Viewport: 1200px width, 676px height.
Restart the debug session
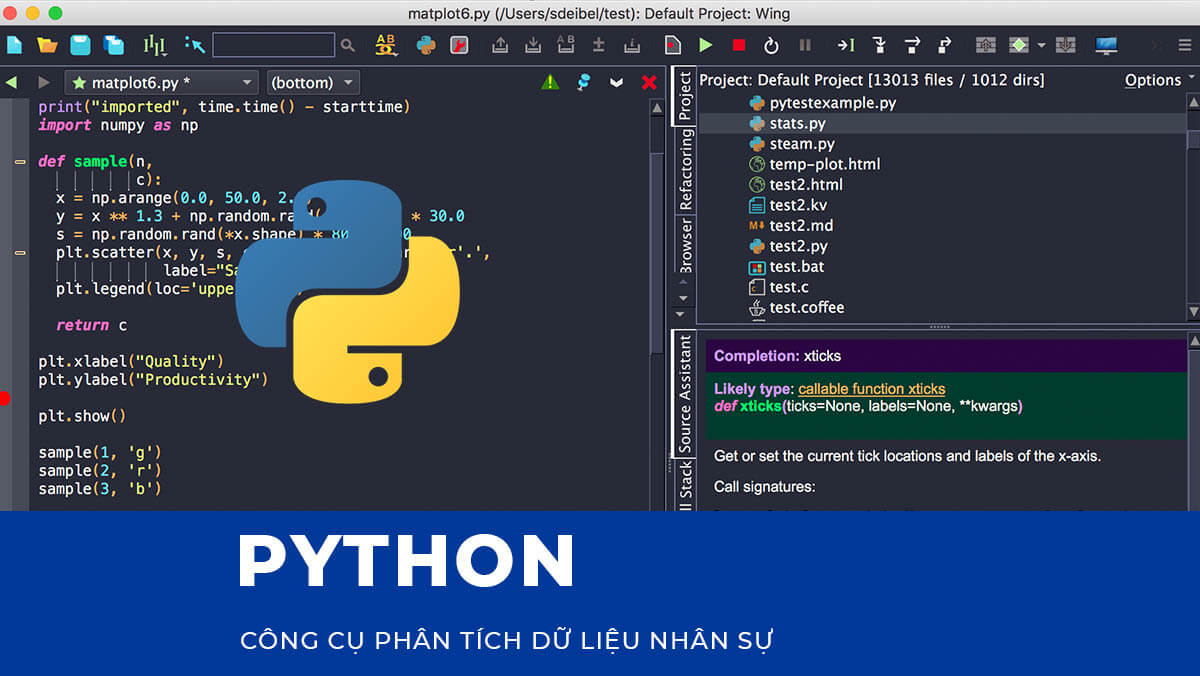point(770,45)
